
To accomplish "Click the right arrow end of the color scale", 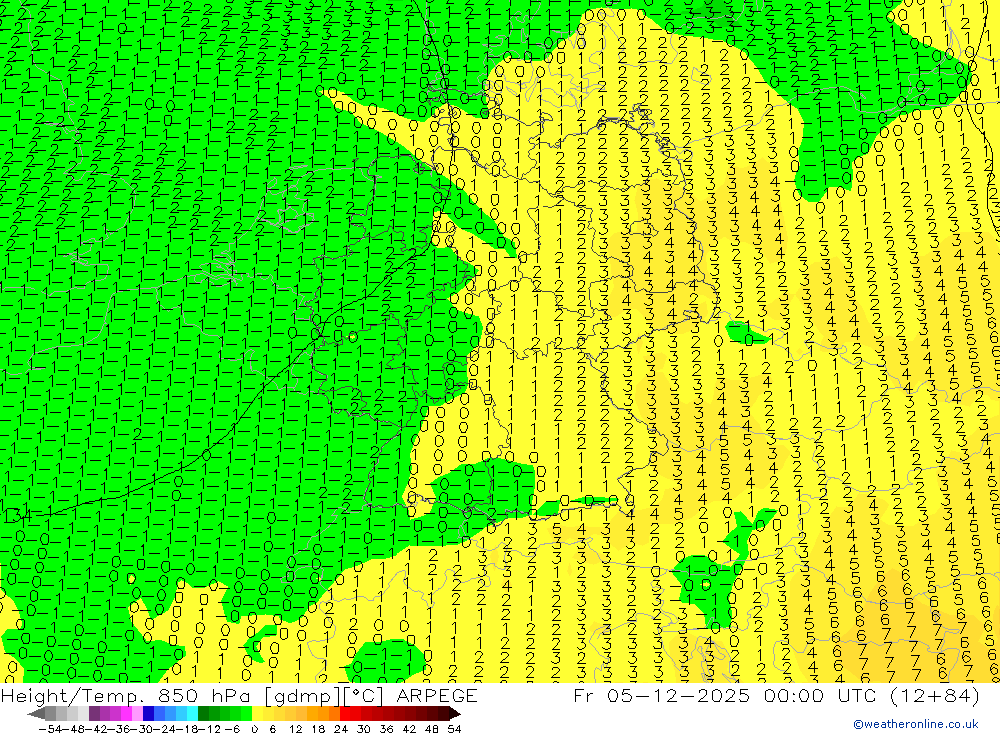I will click(x=455, y=714).
